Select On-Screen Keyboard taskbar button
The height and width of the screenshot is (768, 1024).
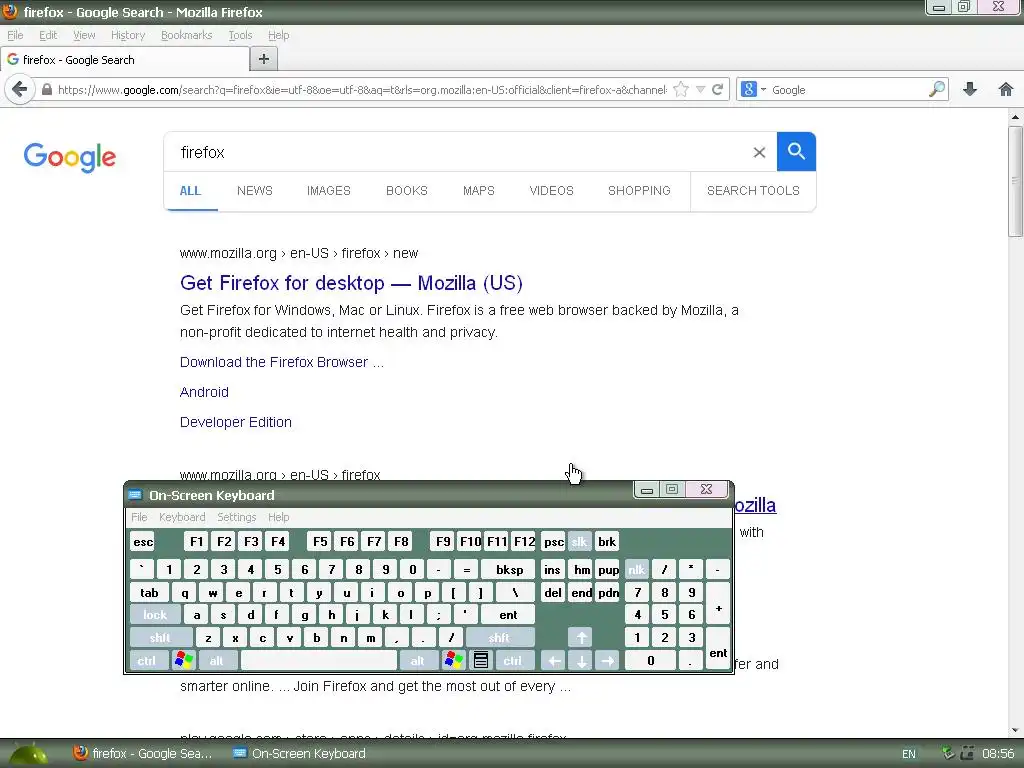pos(300,754)
